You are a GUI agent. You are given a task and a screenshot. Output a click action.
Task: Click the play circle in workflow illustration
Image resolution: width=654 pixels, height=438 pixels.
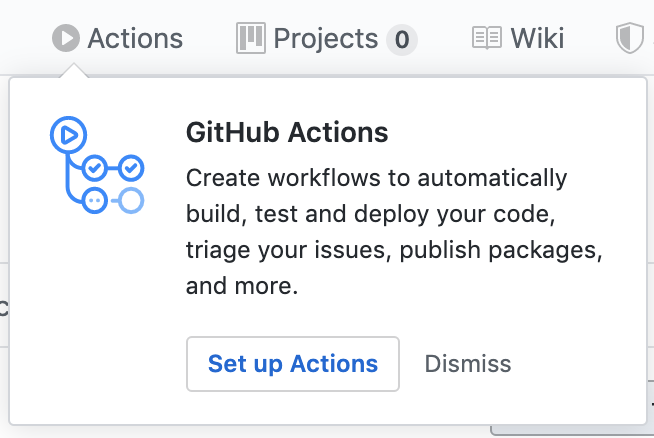click(x=68, y=134)
